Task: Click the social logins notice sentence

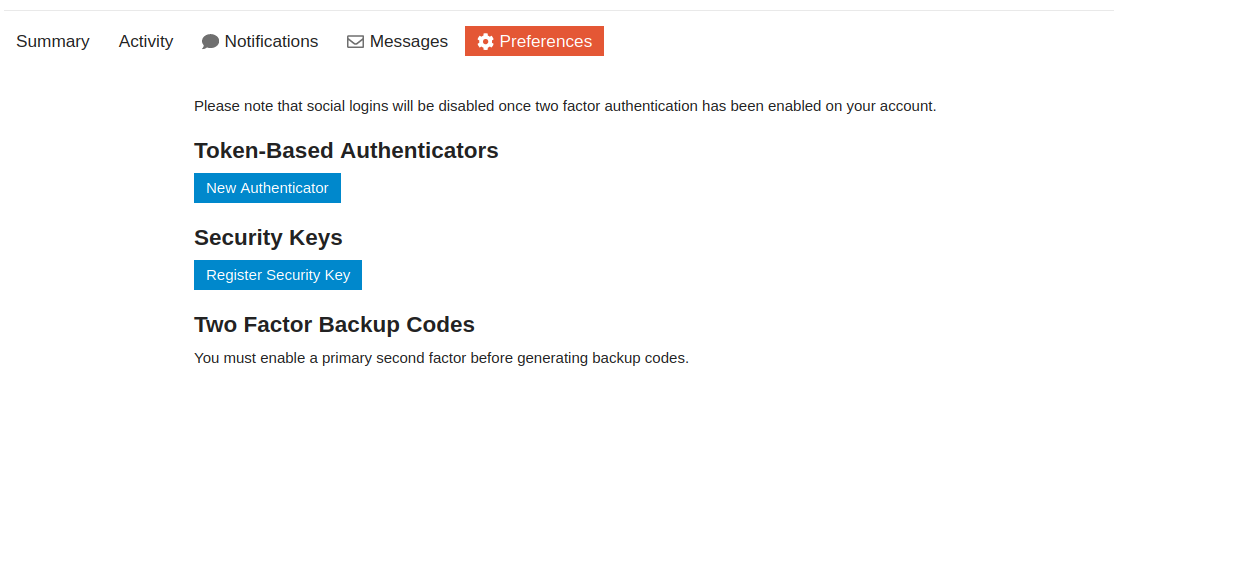Action: click(x=565, y=106)
